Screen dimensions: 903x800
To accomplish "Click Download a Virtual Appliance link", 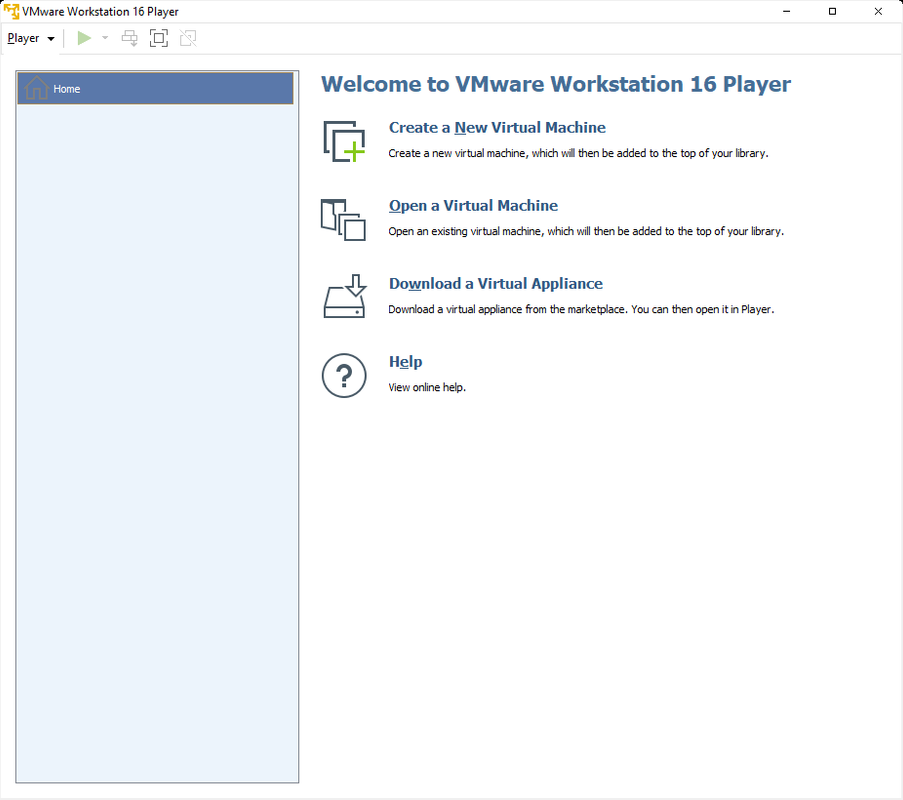I will [496, 283].
